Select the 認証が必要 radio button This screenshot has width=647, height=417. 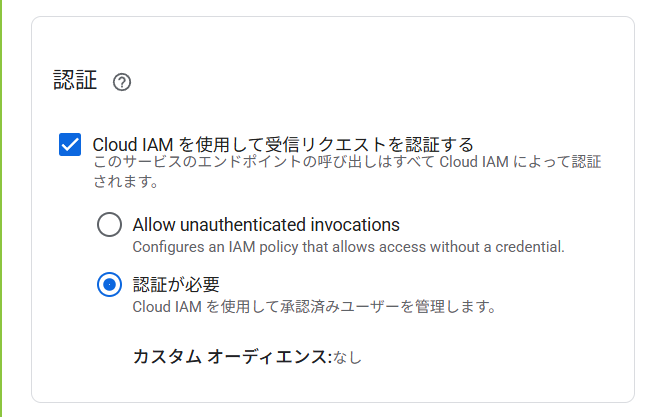pyautogui.click(x=109, y=285)
